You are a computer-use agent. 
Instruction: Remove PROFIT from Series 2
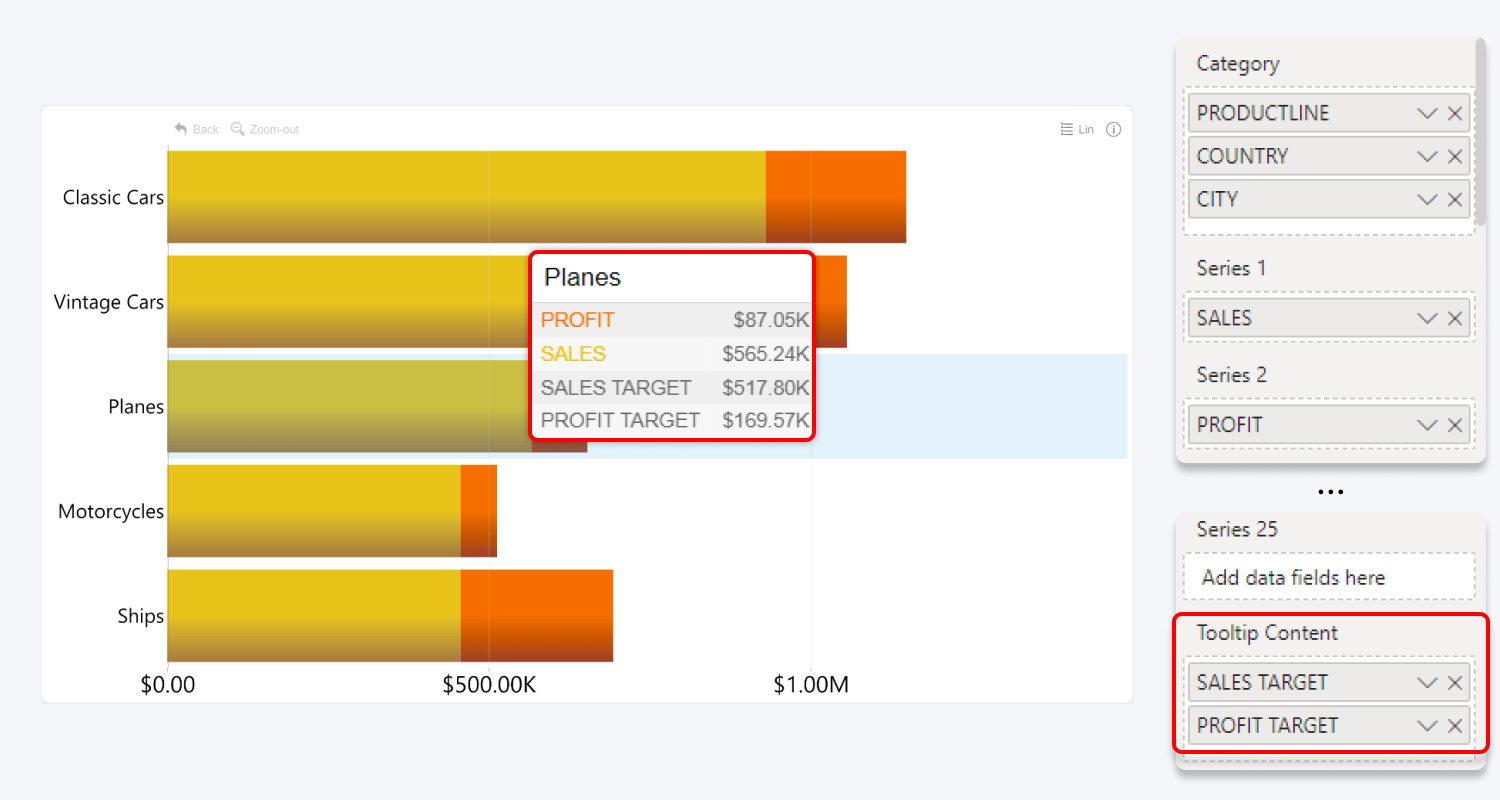click(x=1455, y=425)
